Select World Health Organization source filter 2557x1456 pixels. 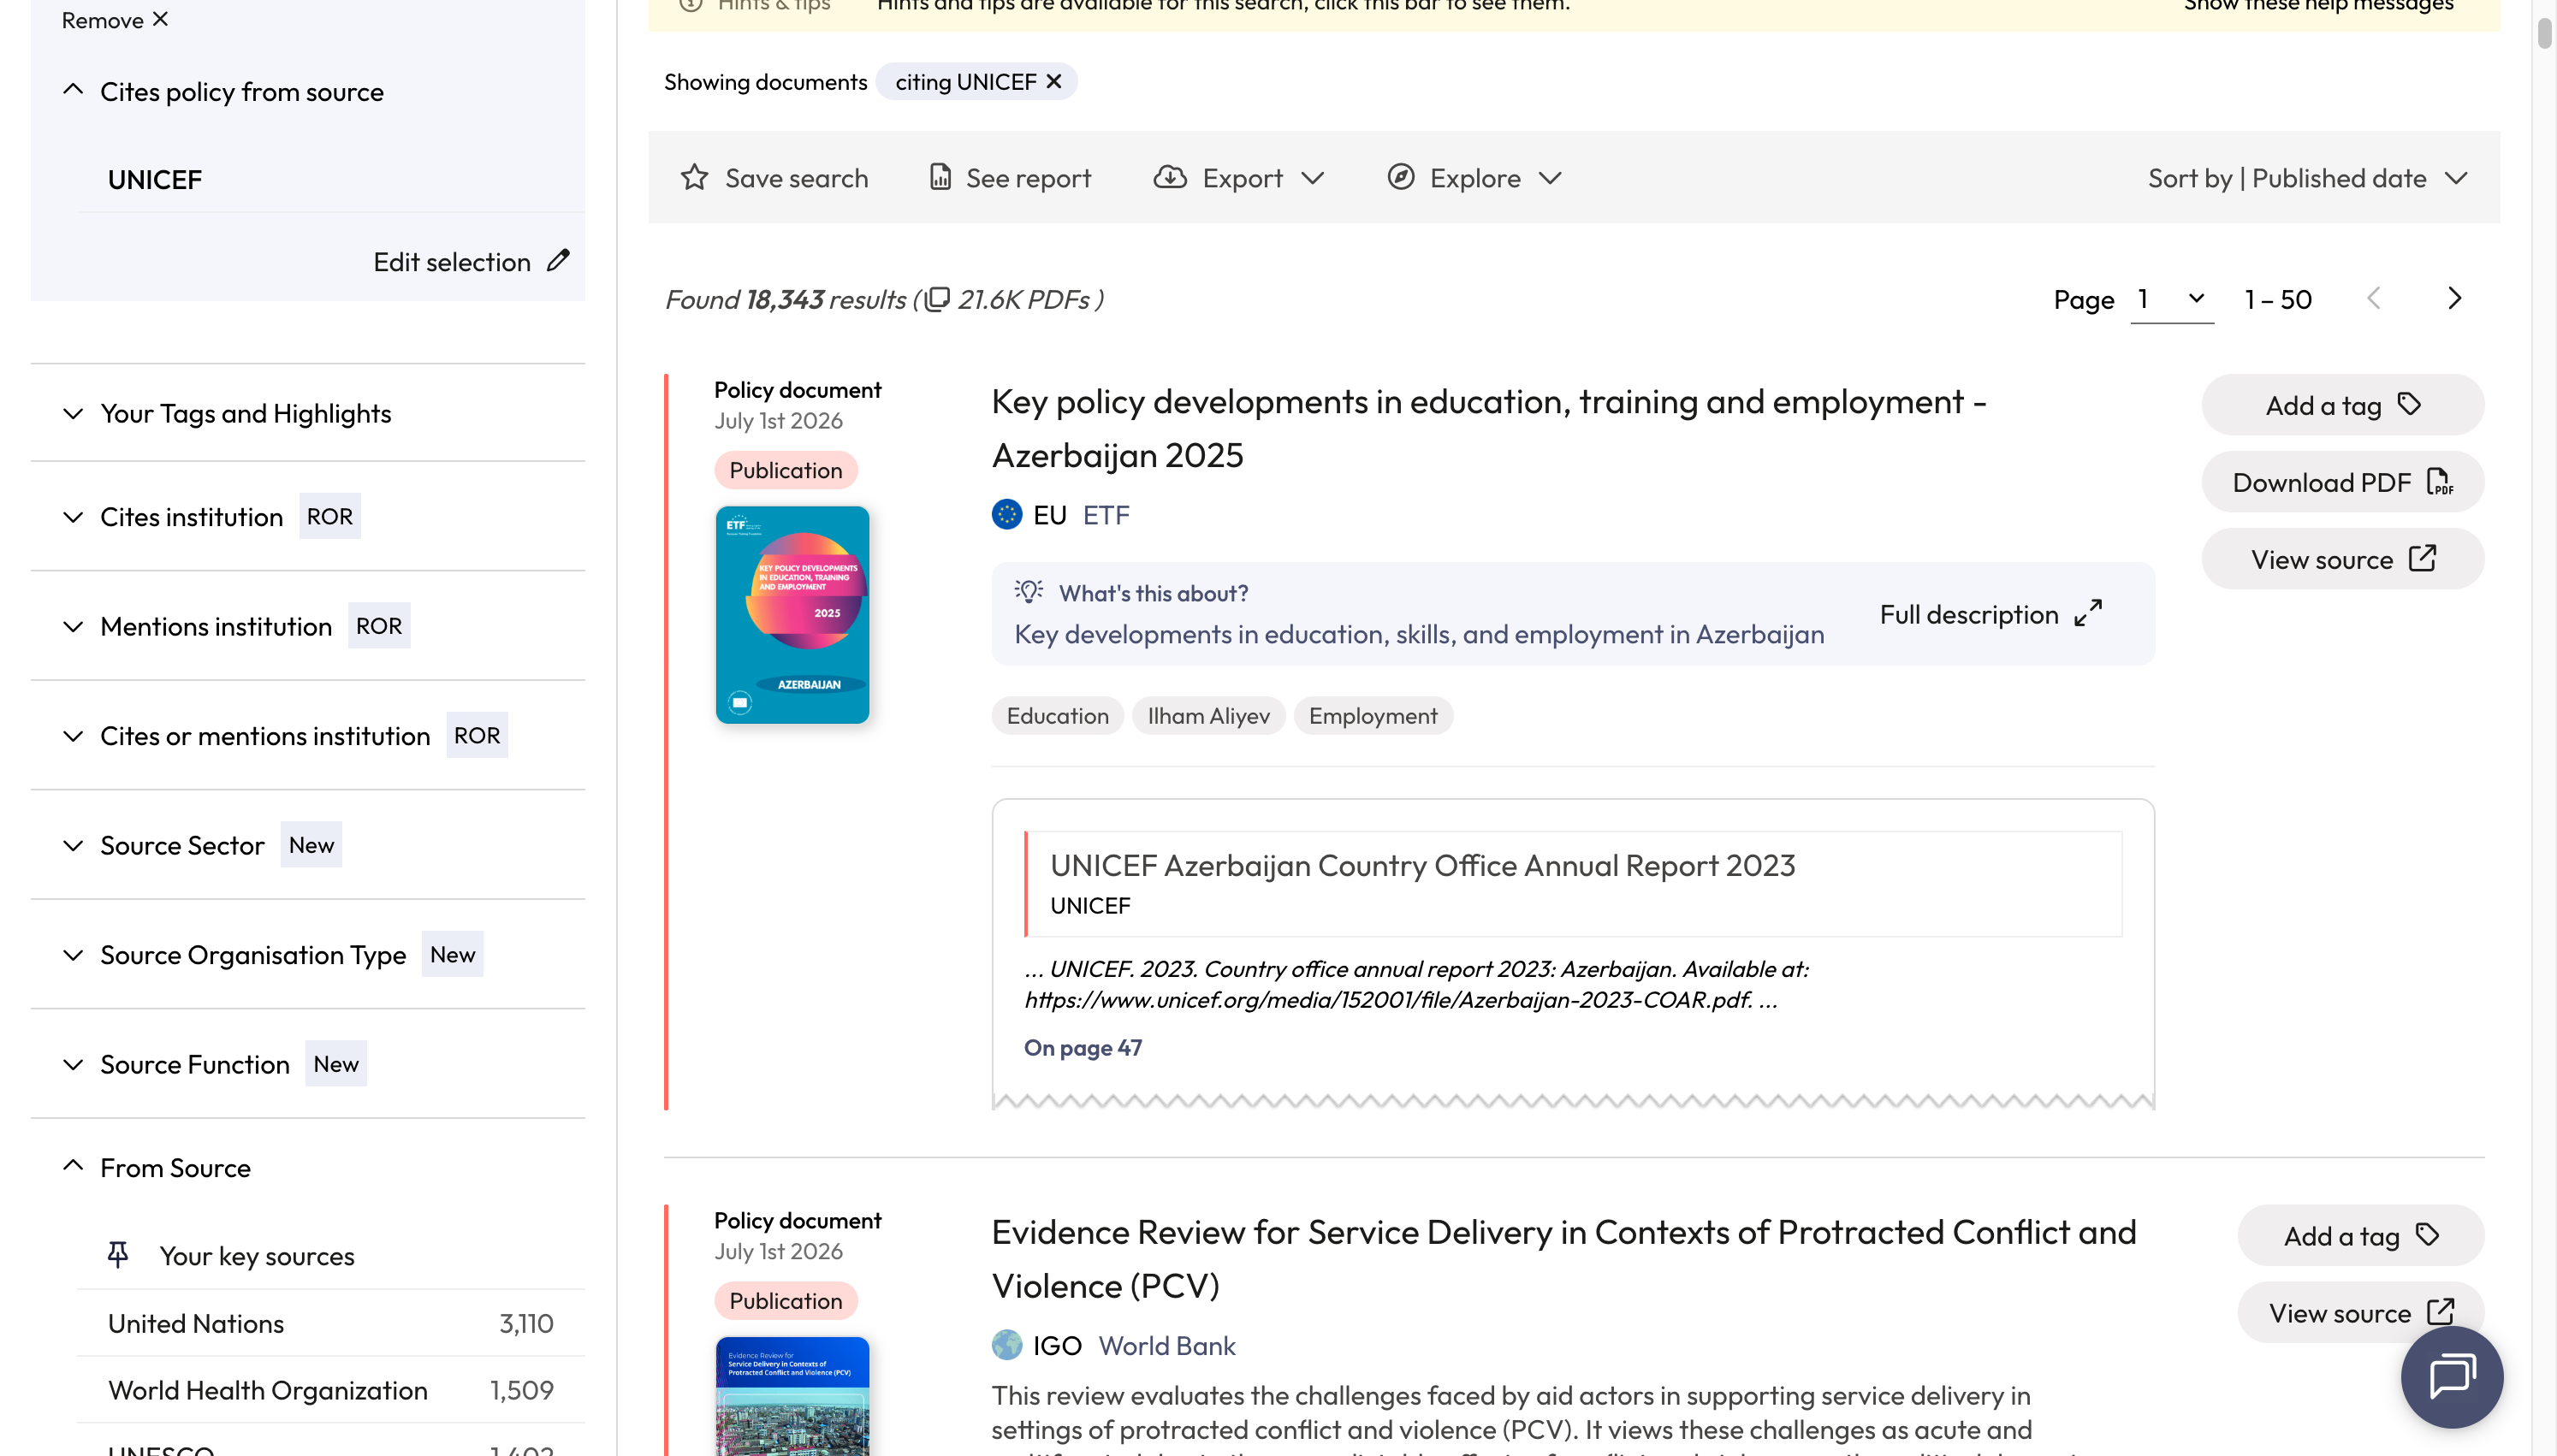(330, 1390)
